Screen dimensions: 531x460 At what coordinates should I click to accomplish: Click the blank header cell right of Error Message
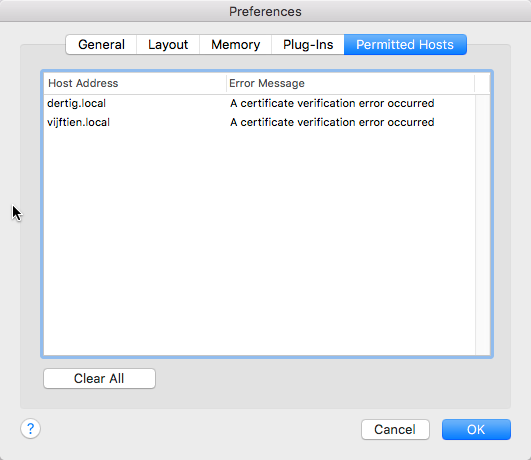tap(482, 83)
